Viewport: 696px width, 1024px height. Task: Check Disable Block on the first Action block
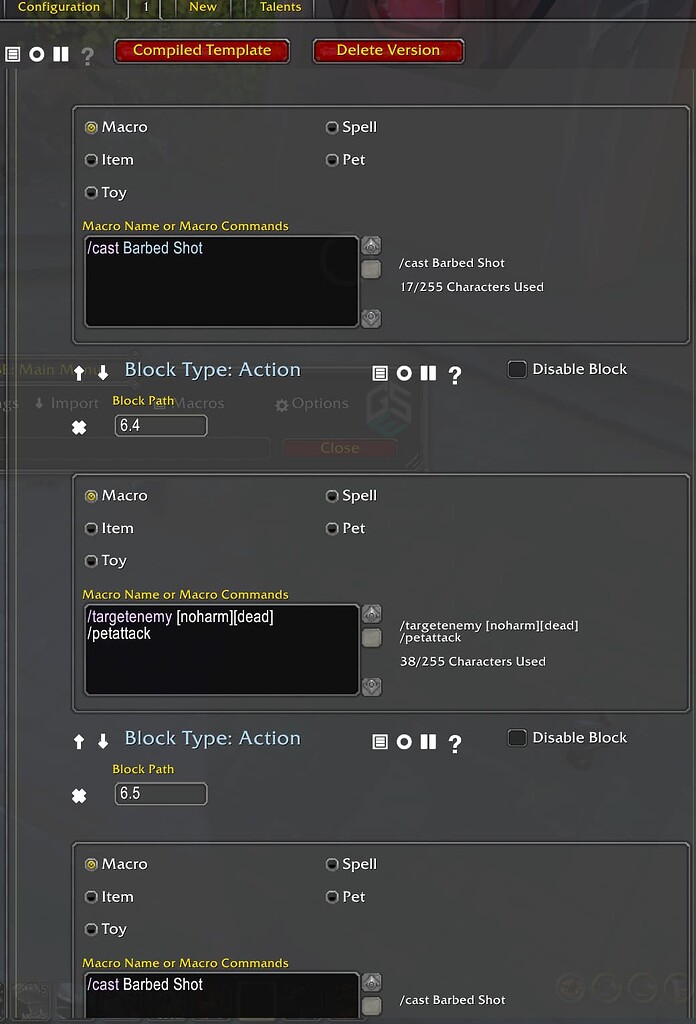pyautogui.click(x=517, y=369)
